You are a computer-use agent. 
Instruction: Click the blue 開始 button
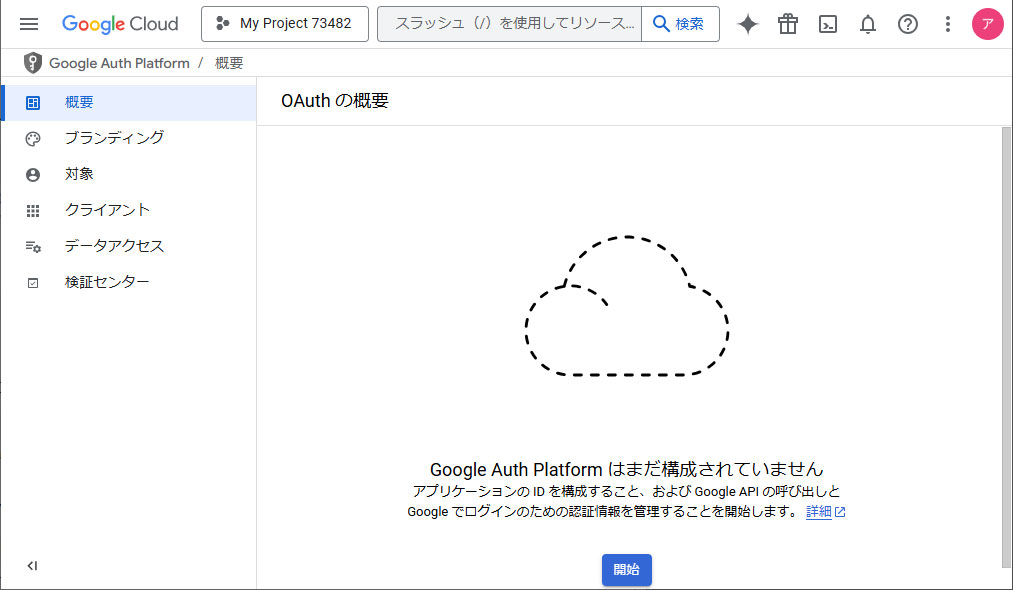coord(627,569)
